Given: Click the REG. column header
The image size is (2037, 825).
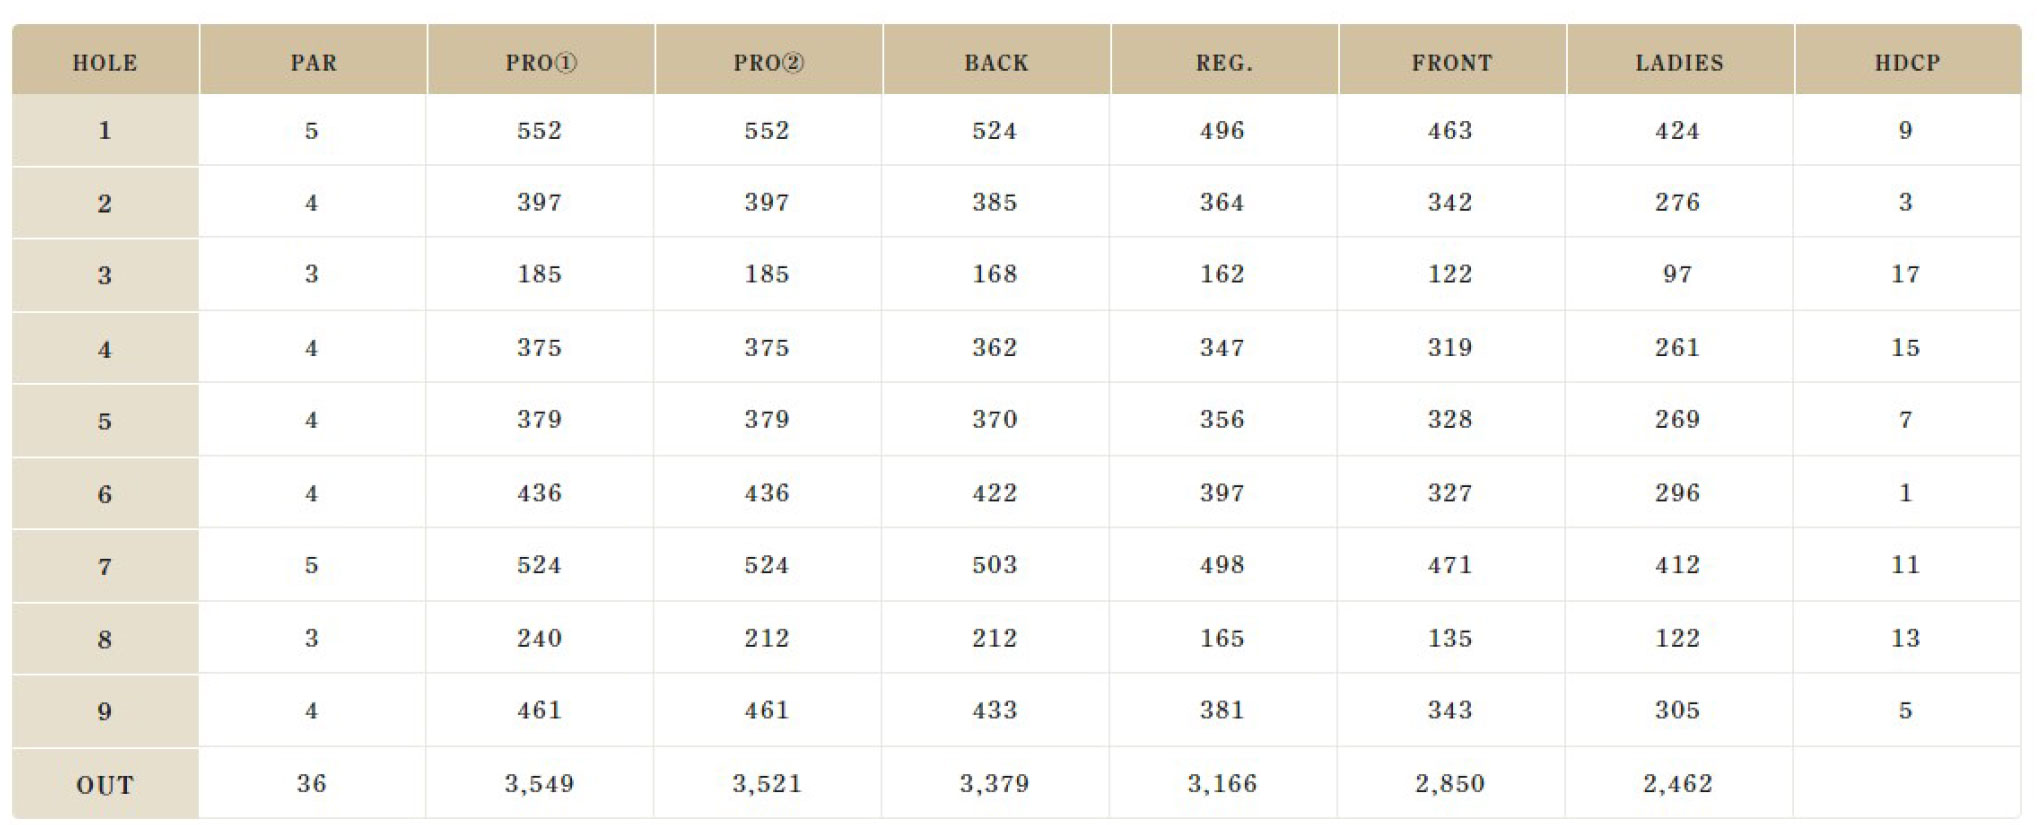Looking at the screenshot, I should [x=1224, y=60].
